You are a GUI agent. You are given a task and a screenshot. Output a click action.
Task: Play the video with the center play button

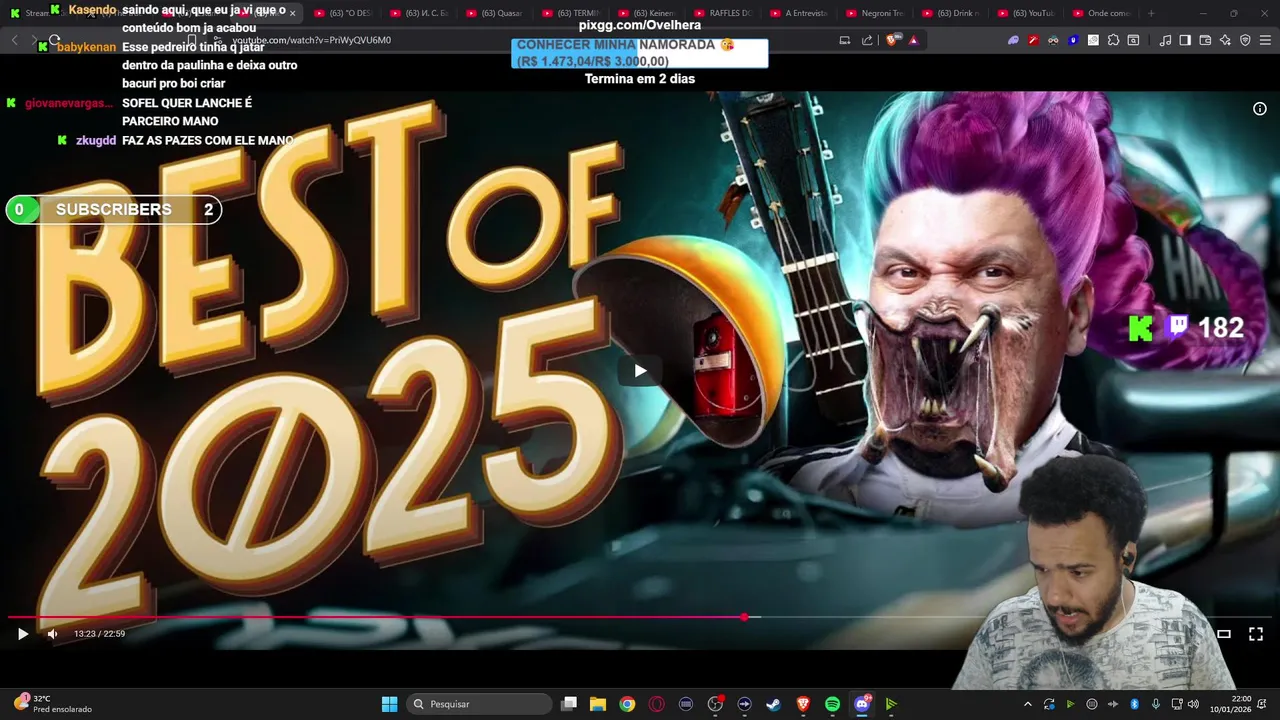(x=640, y=371)
